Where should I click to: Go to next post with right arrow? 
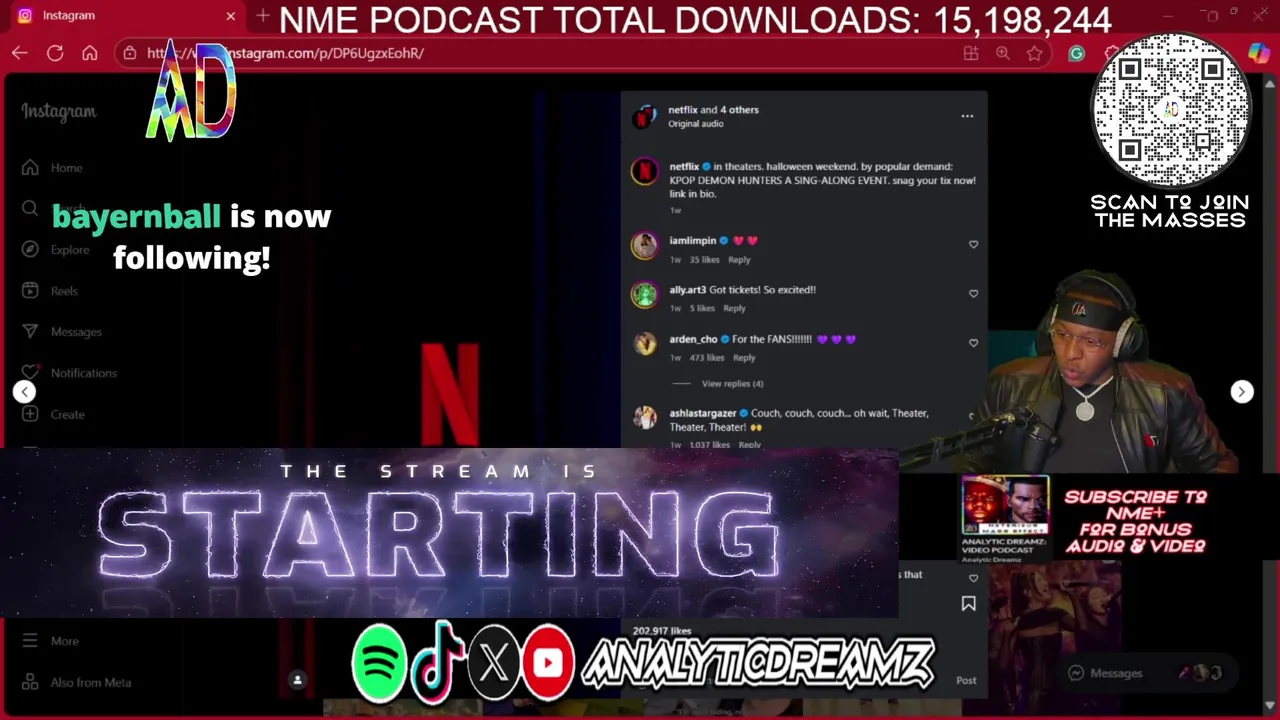pyautogui.click(x=1241, y=392)
